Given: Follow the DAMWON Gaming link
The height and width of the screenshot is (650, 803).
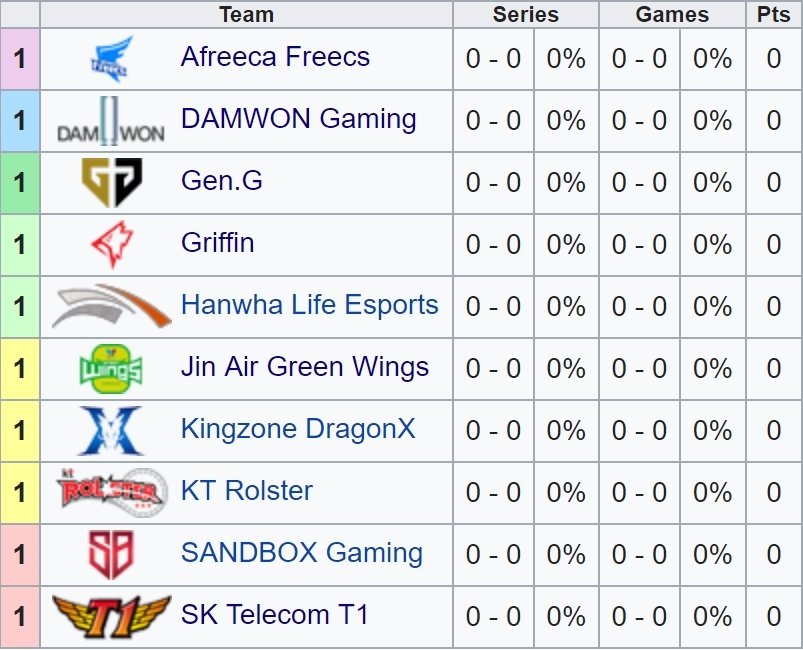Looking at the screenshot, I should pos(299,119).
